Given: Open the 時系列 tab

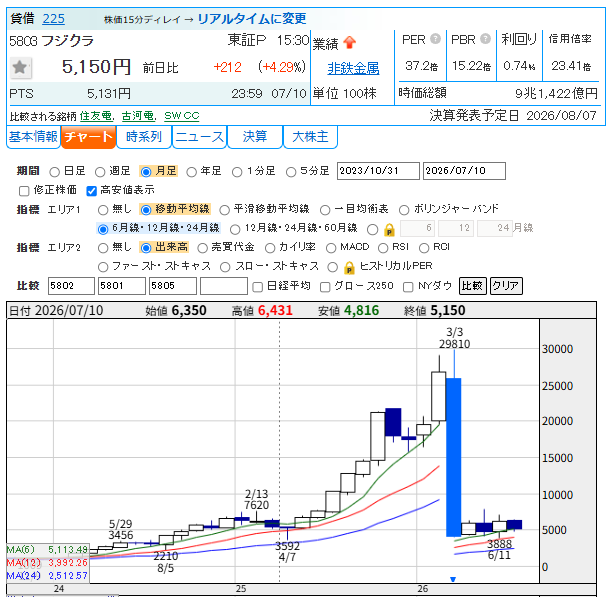Looking at the screenshot, I should [x=144, y=137].
